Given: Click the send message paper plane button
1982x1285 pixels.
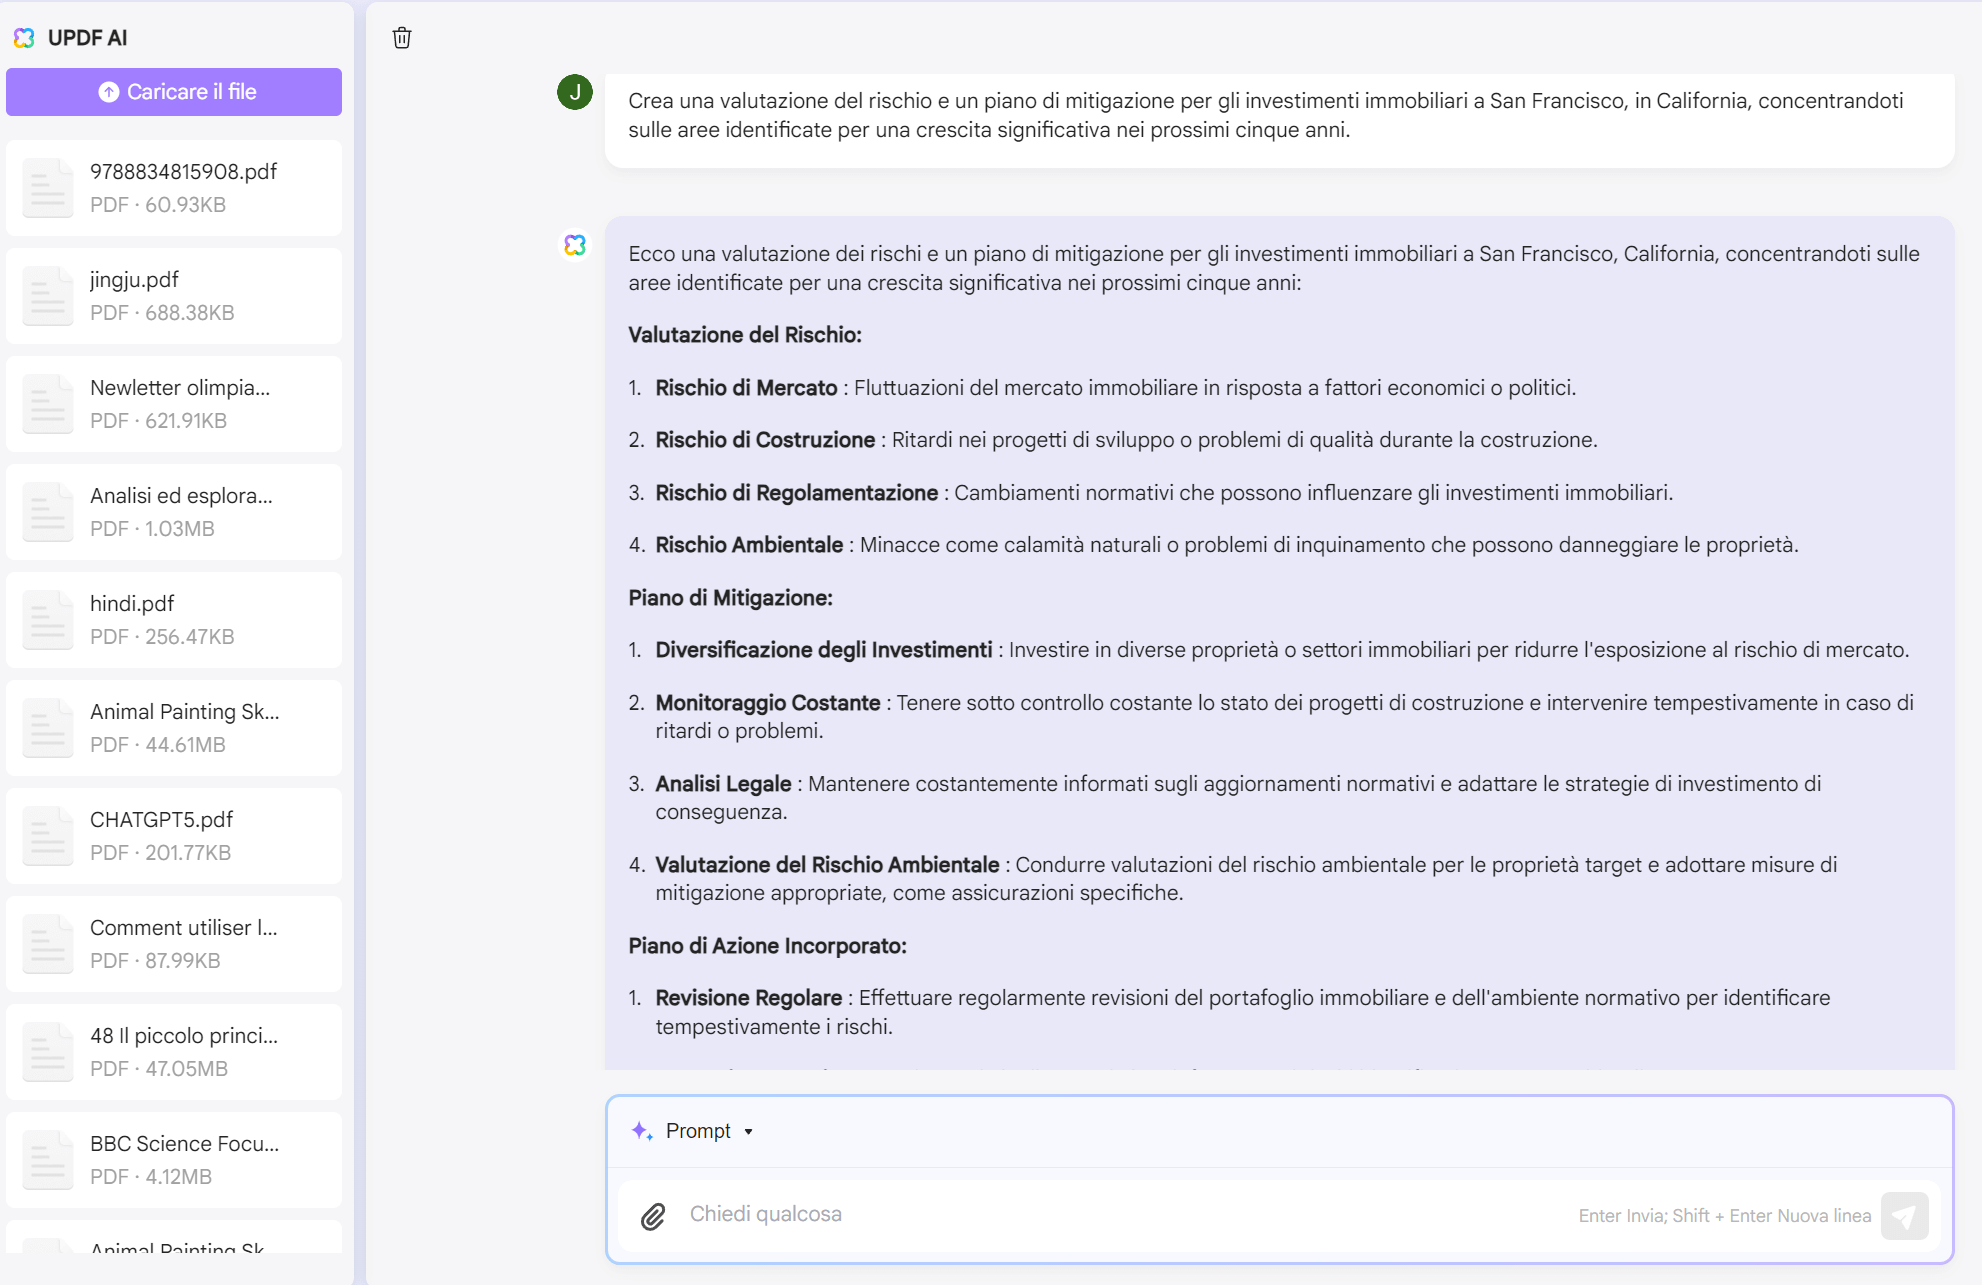Looking at the screenshot, I should point(1904,1216).
